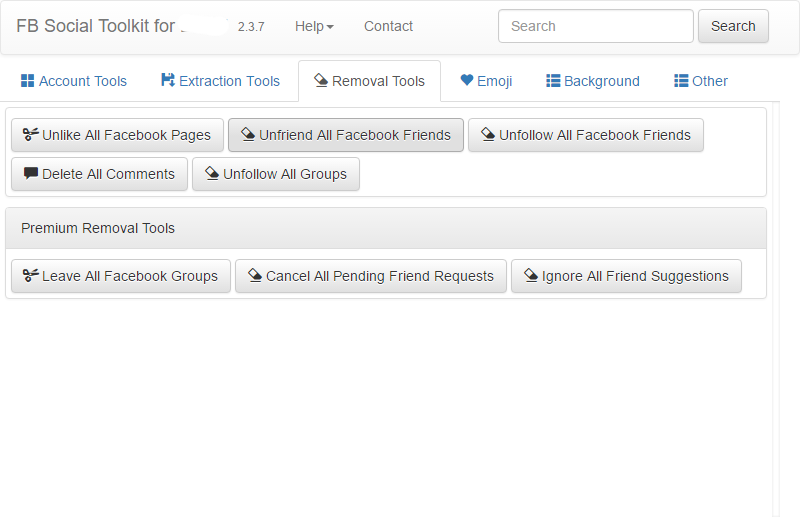Click the list icon beside Other

681,81
